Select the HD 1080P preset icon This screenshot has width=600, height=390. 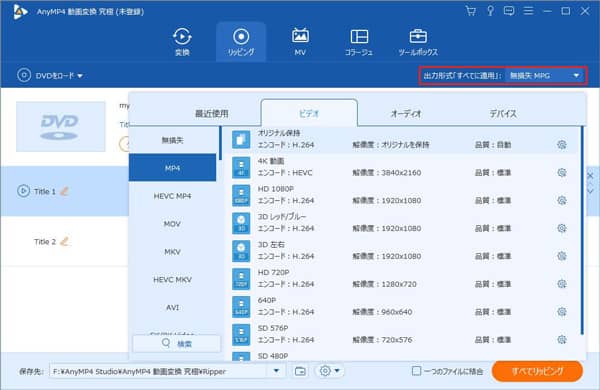click(x=241, y=195)
